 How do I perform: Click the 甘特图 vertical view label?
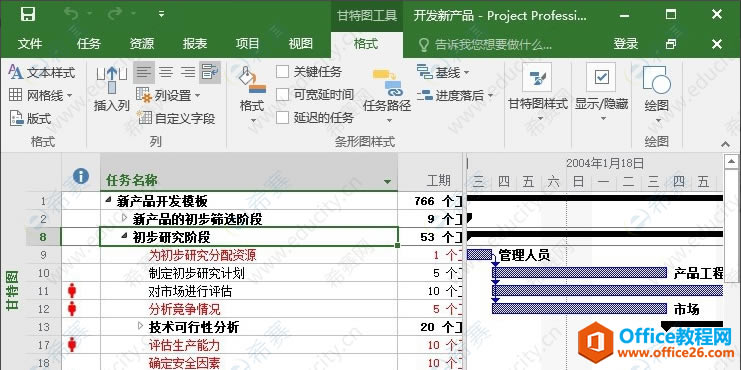(12, 290)
